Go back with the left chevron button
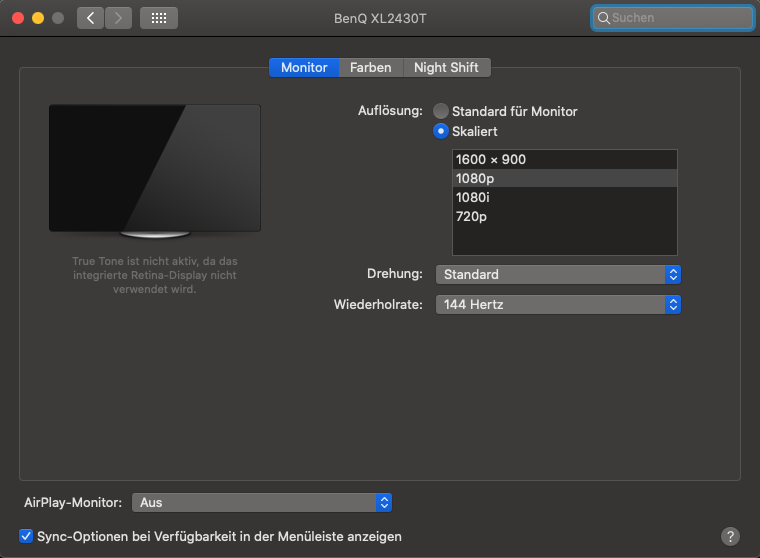The width and height of the screenshot is (760, 558). (x=90, y=18)
